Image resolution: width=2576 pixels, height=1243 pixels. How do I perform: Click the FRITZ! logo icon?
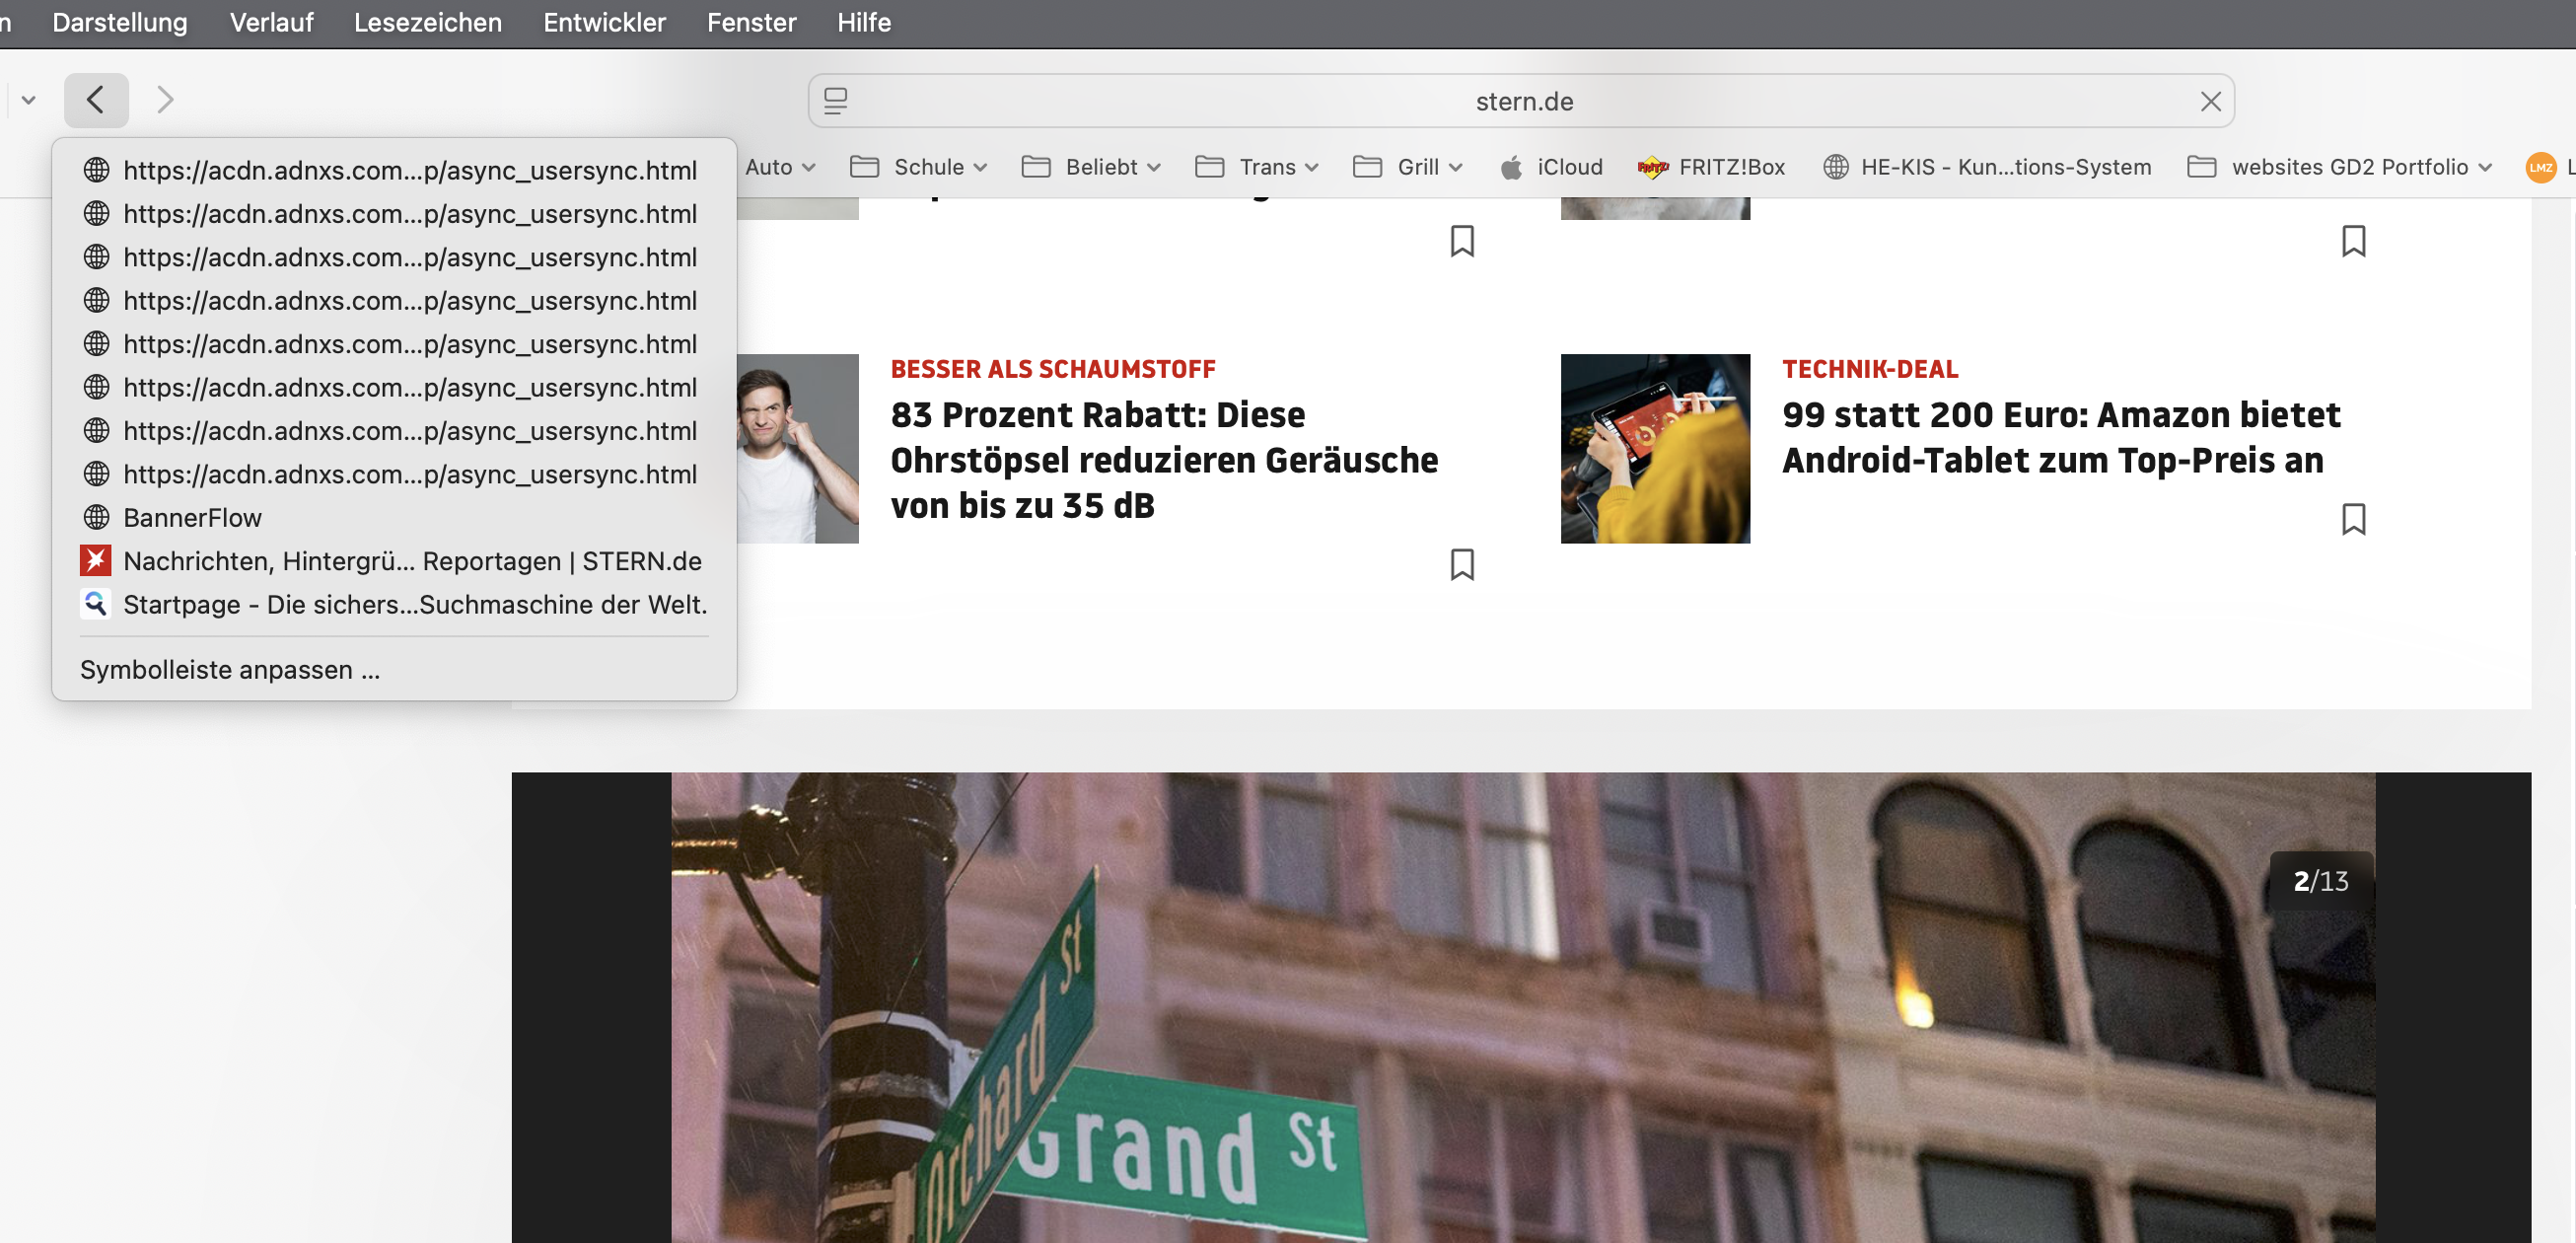click(x=1653, y=167)
